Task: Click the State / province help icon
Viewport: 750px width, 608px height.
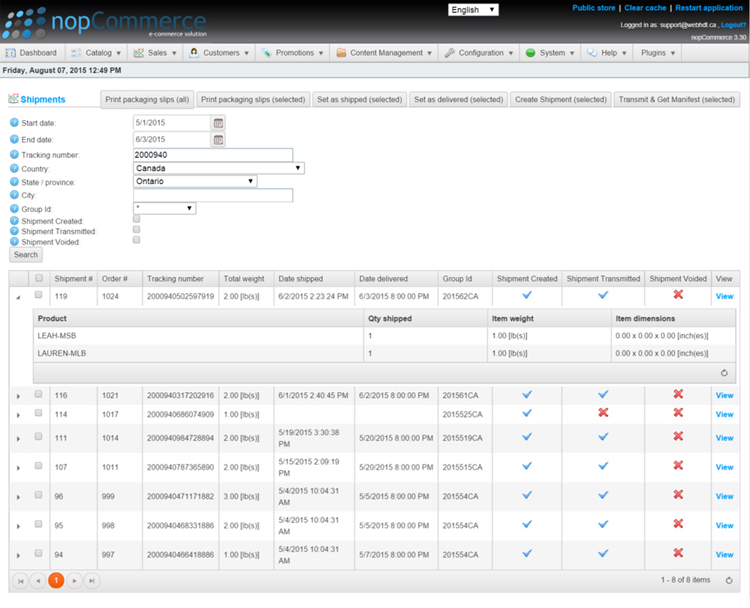Action: pos(14,182)
